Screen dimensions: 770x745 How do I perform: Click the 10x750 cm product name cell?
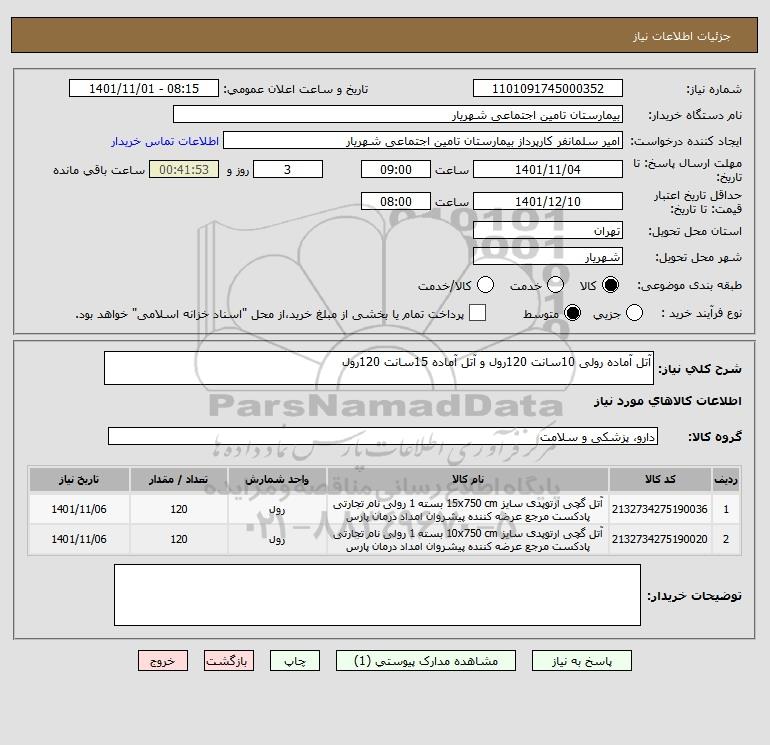tap(468, 540)
